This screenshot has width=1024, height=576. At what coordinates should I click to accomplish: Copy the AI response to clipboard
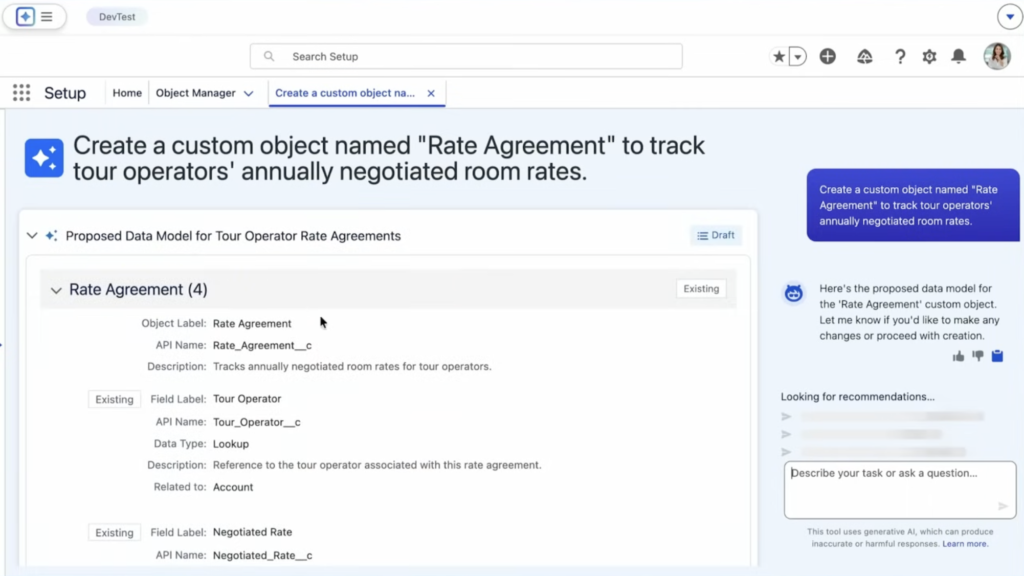click(997, 356)
